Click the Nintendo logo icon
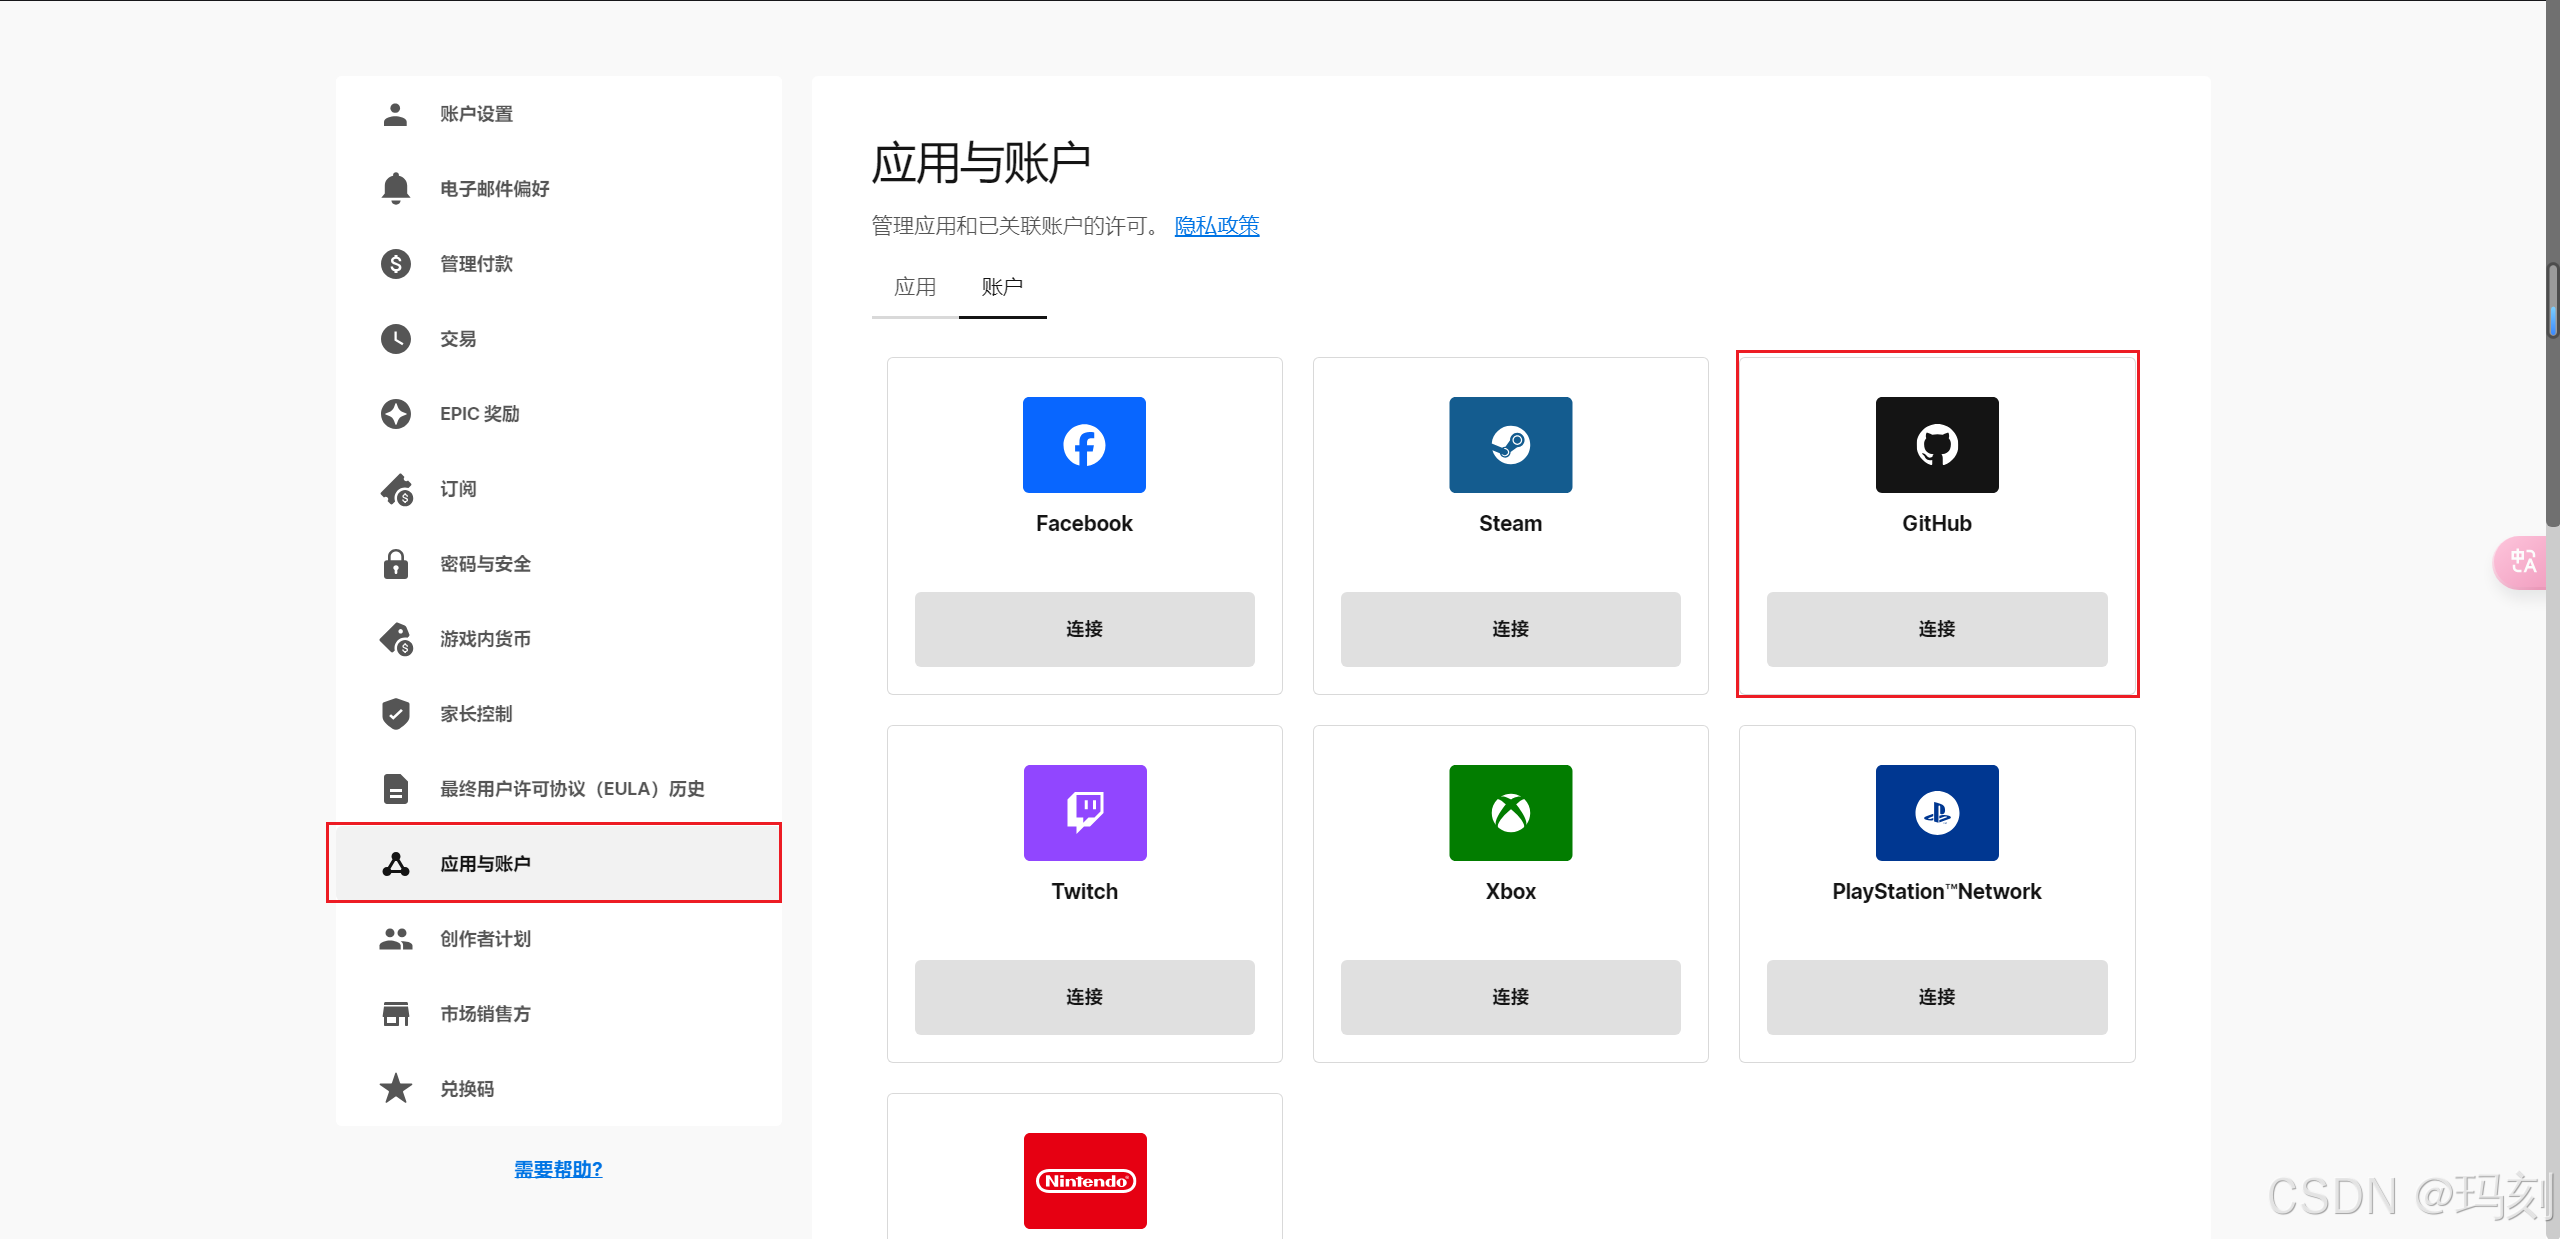Screen dimensions: 2560x1239 [x=1084, y=1180]
